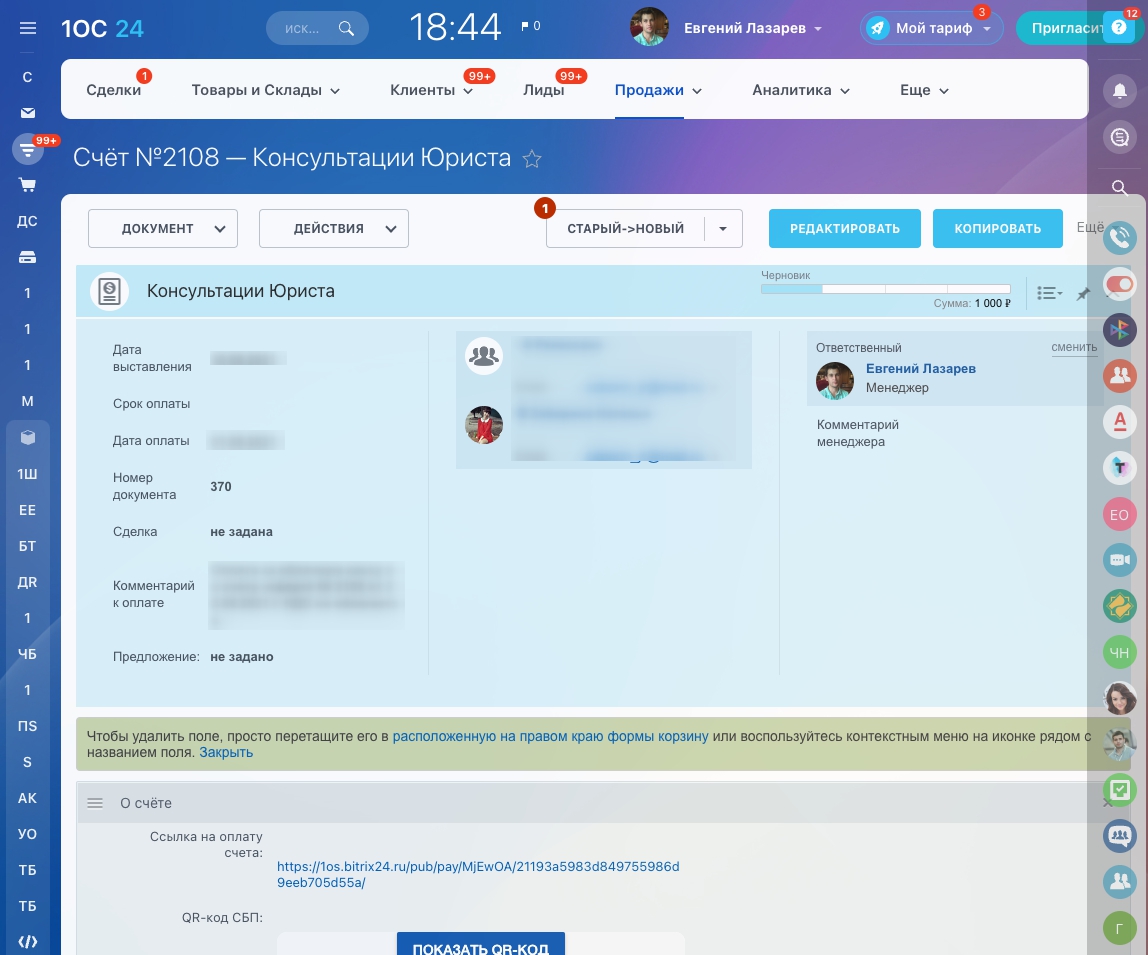Click the Сумма 1 000 ₽ value
Viewport: 1148px width, 955px height.
pyautogui.click(x=993, y=303)
